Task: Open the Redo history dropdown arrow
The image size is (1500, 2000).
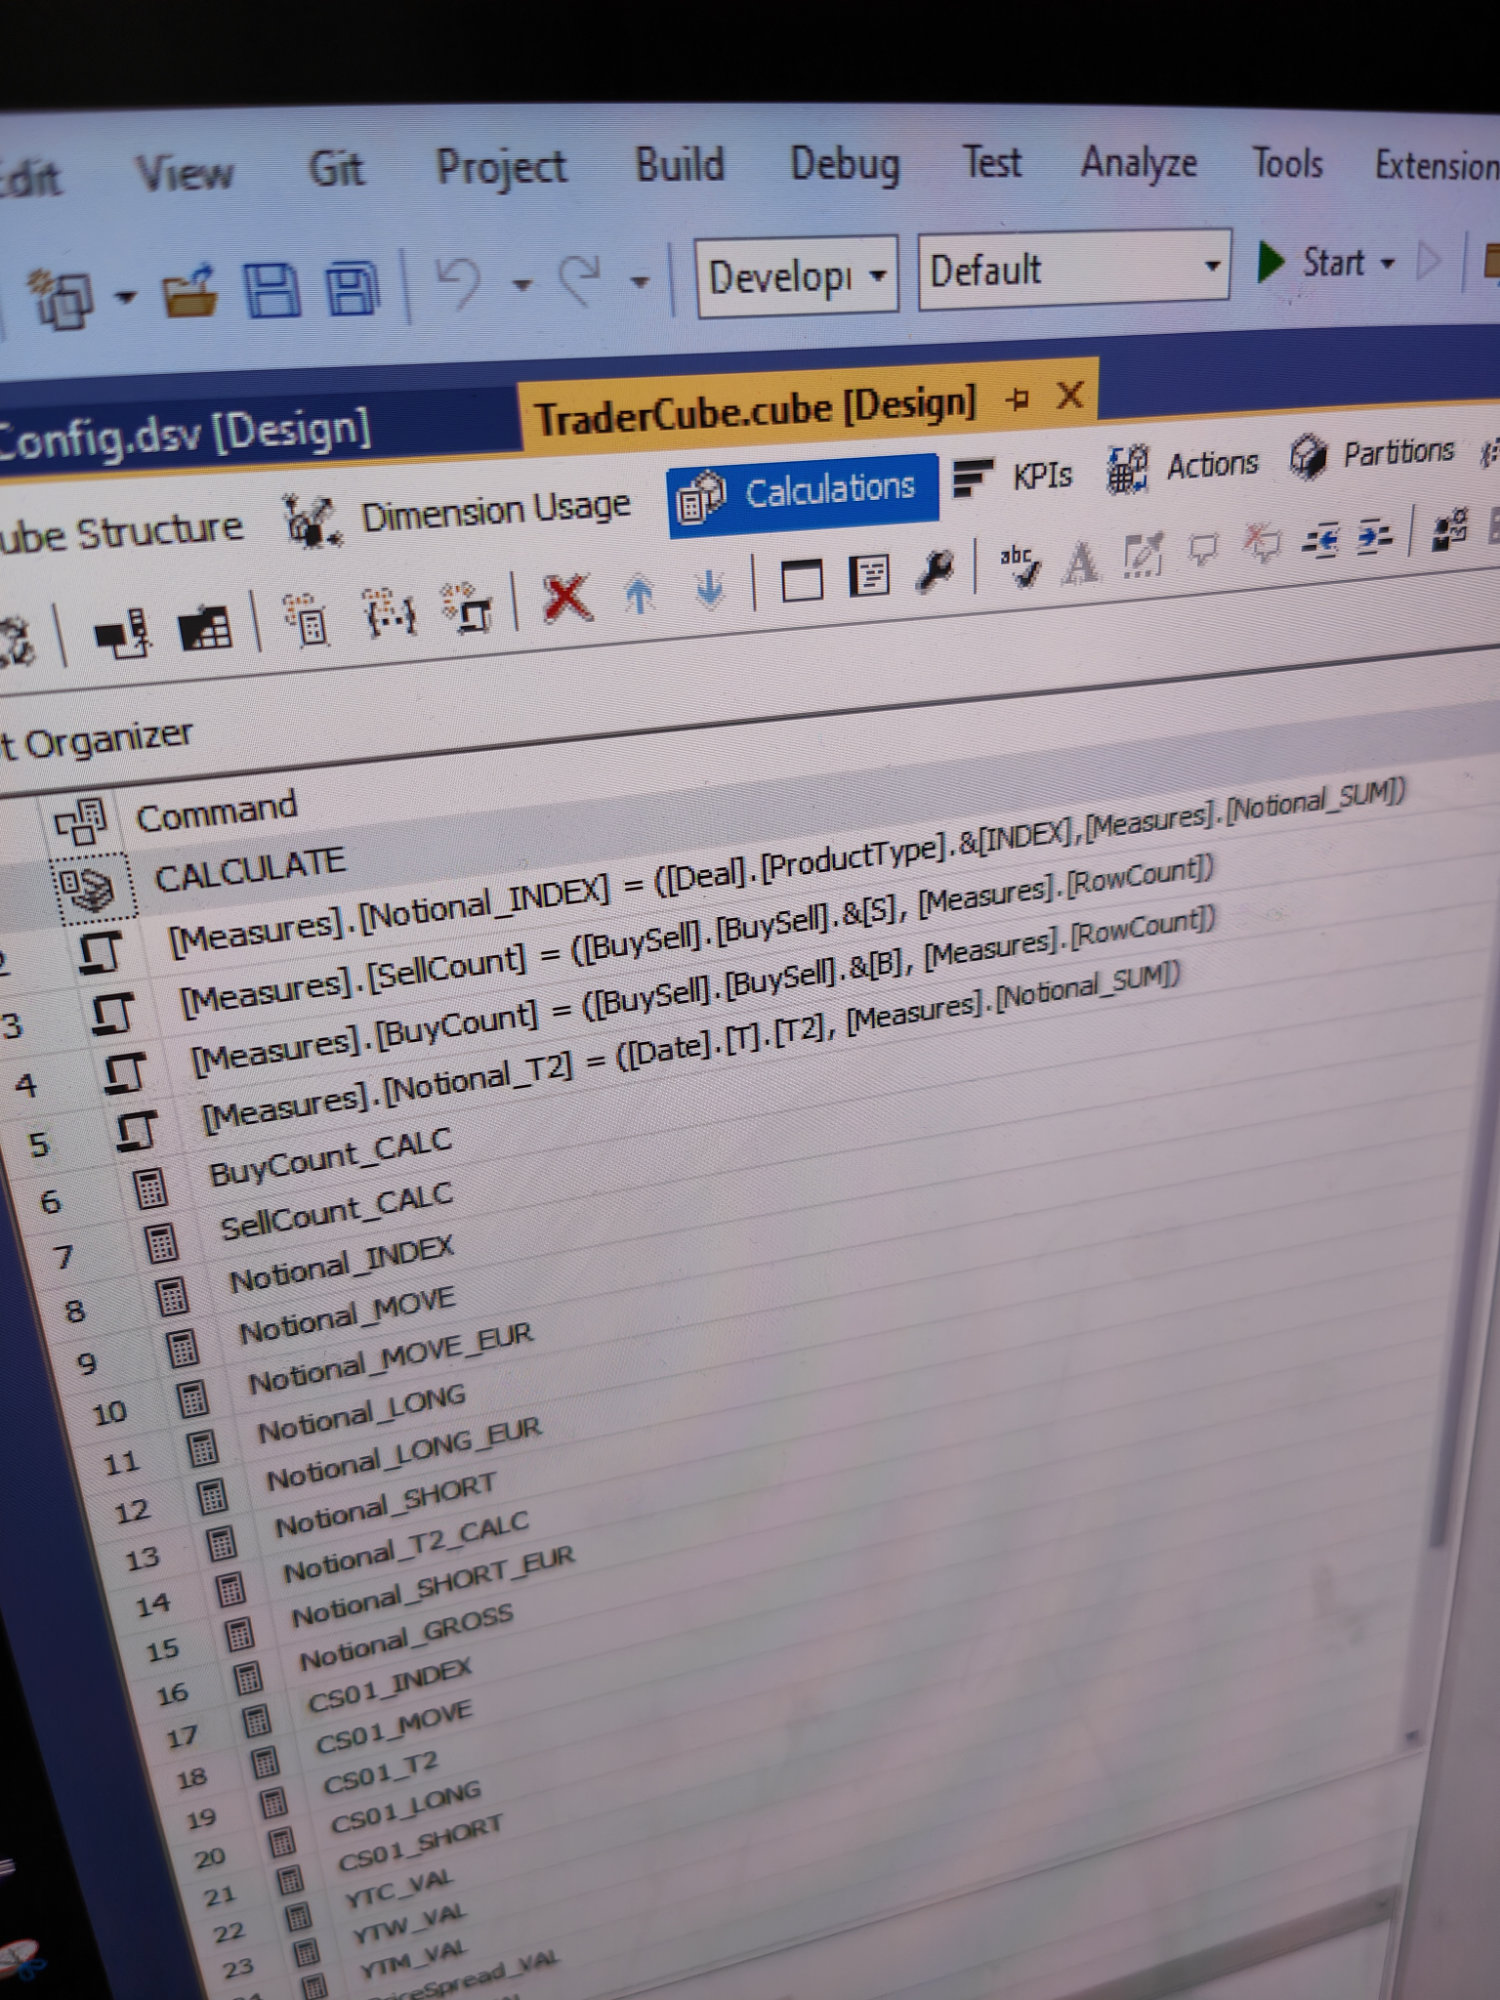Action: (640, 282)
